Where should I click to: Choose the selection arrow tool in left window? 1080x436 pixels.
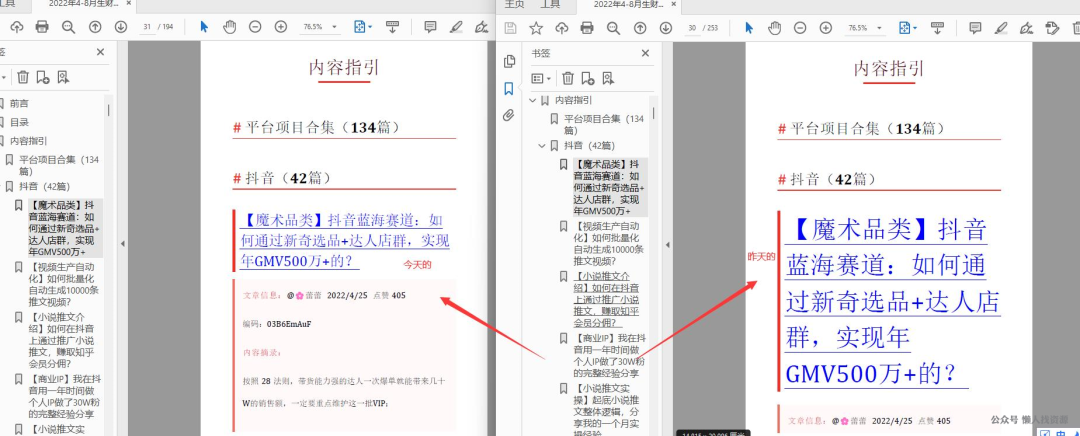[204, 27]
